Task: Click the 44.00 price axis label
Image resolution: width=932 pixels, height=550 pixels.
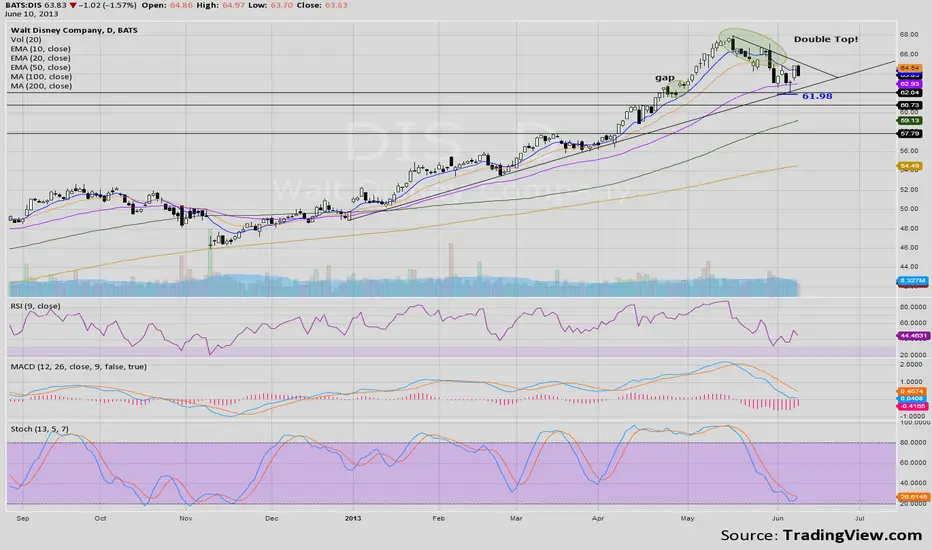Action: 909,266
